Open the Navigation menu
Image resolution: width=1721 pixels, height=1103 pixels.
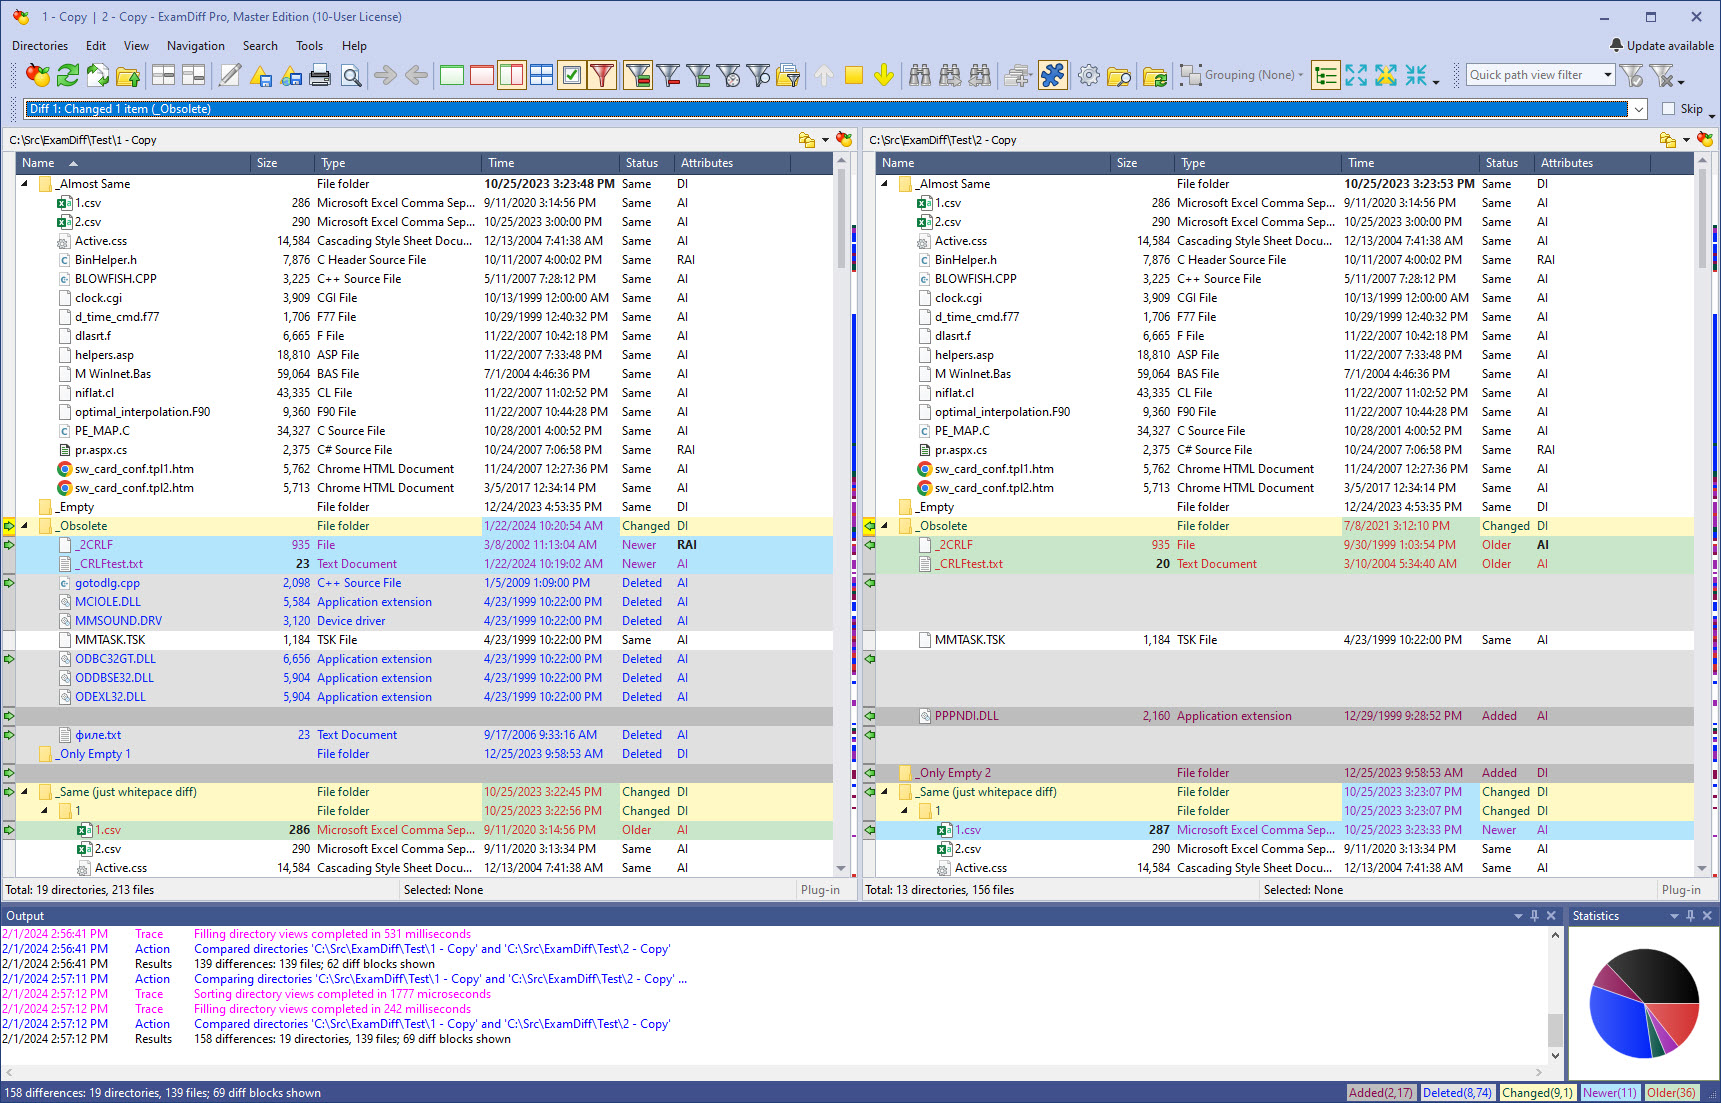pos(195,46)
